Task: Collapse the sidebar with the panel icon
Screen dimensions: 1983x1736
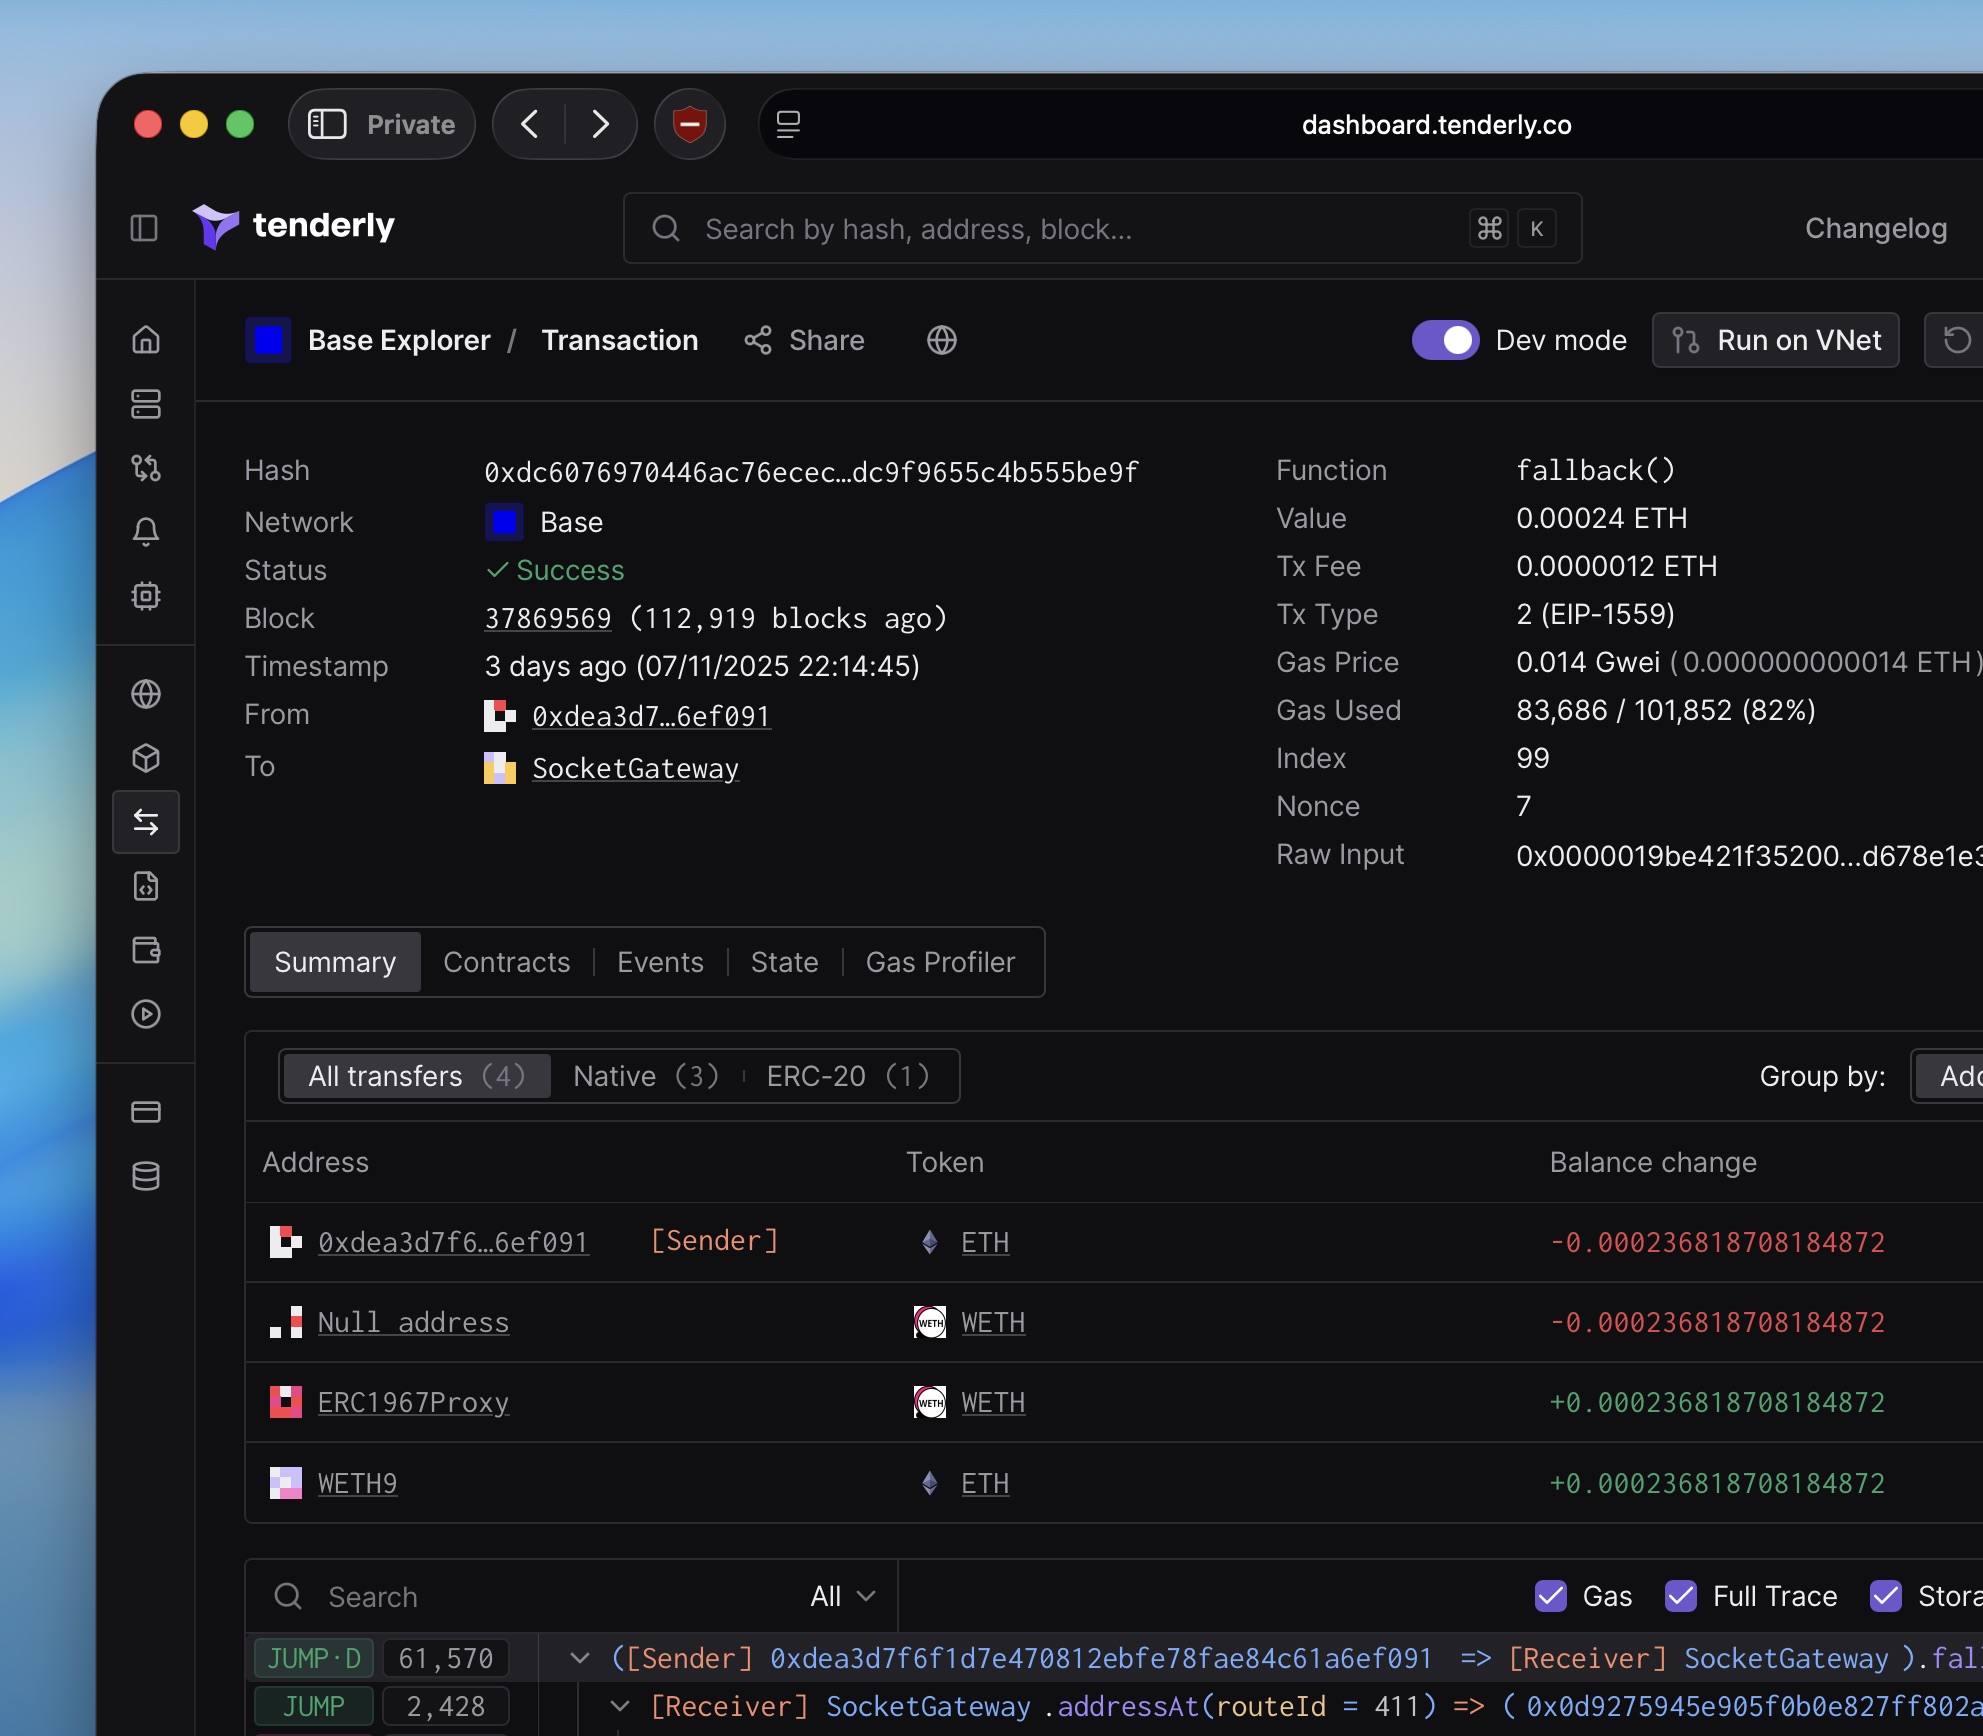Action: pyautogui.click(x=144, y=228)
